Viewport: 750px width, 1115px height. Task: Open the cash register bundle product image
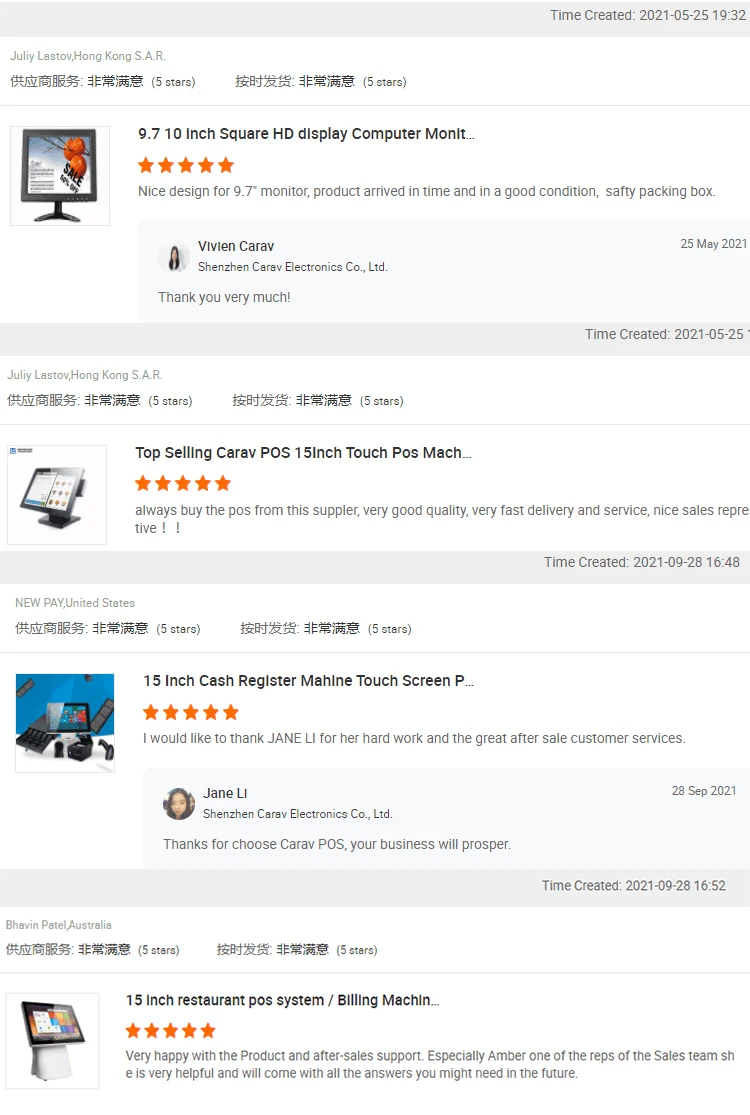coord(65,723)
